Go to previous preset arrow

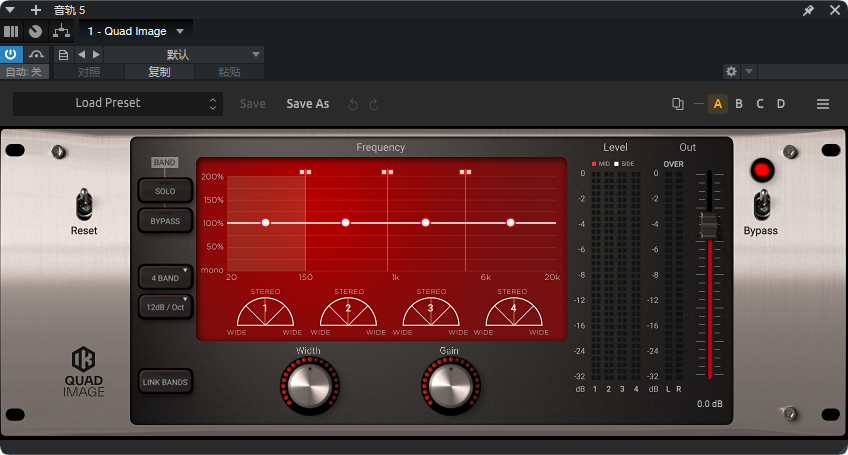click(x=82, y=54)
